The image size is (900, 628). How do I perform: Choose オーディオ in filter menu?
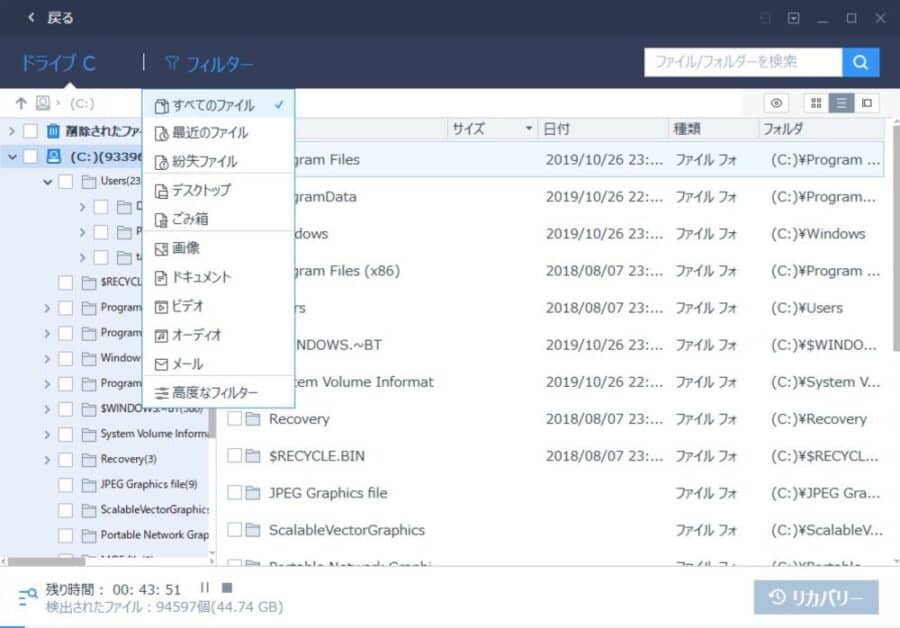tap(219, 335)
